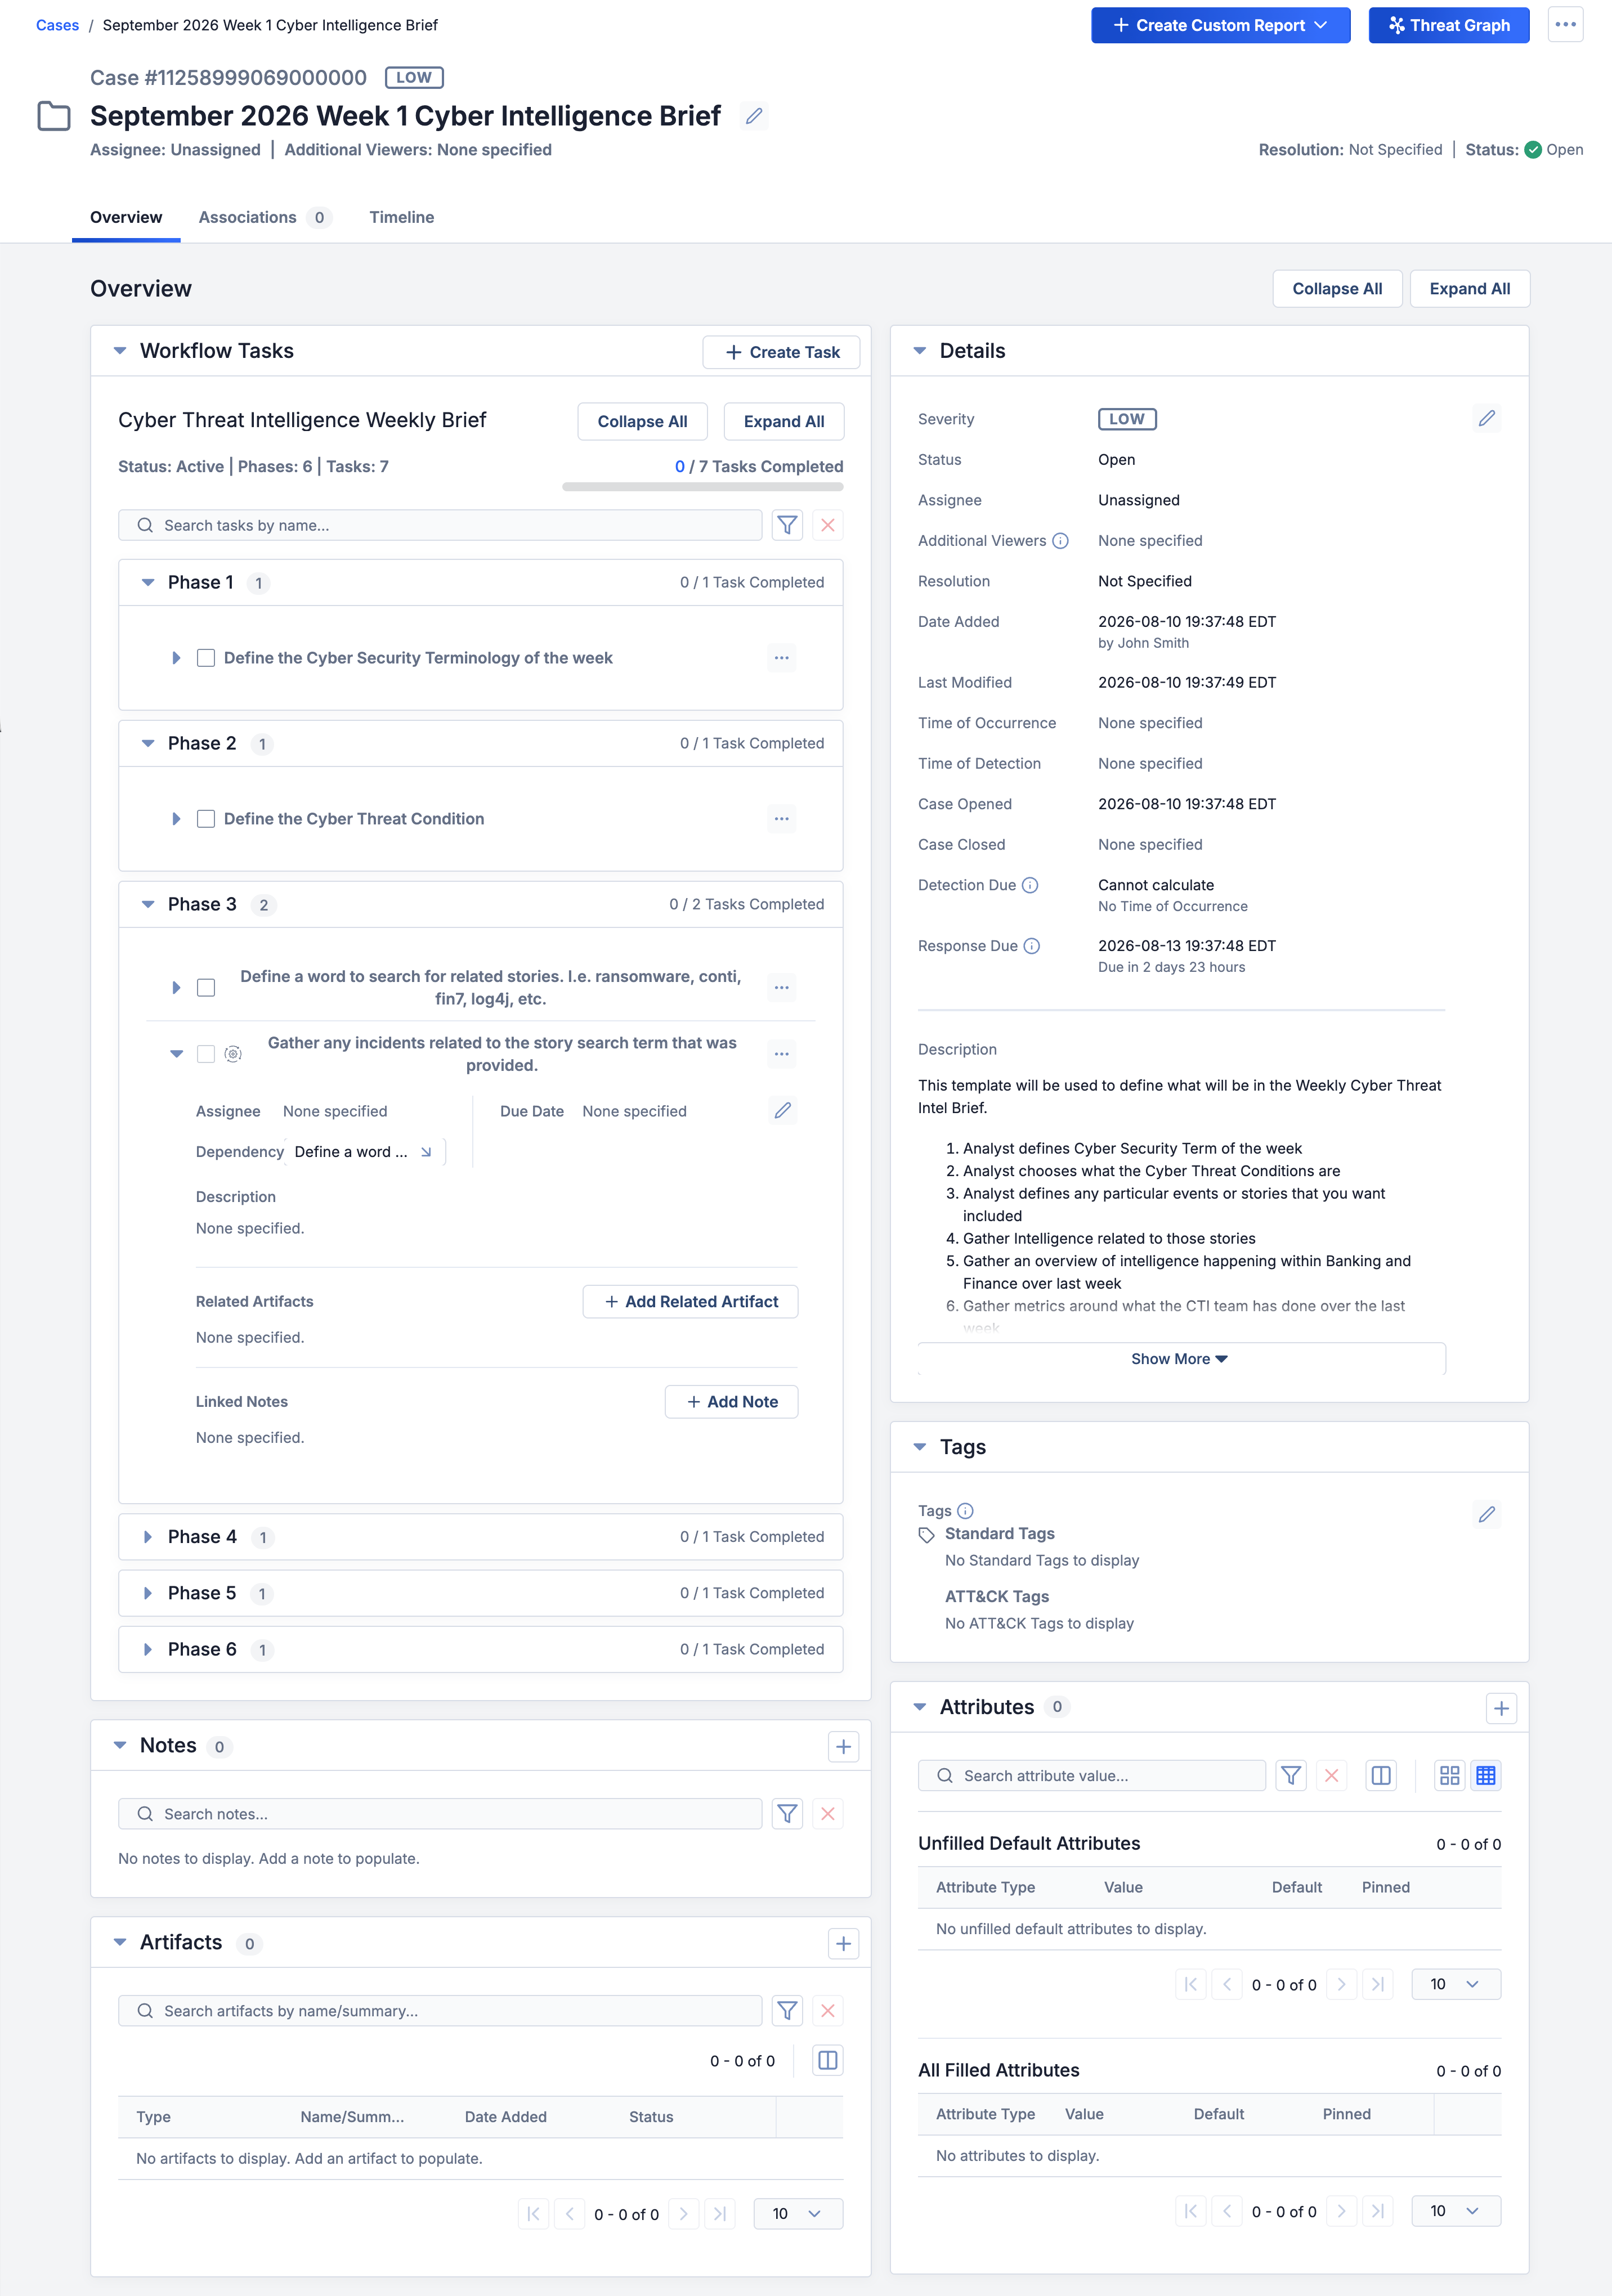Add a new note with plus icon
The image size is (1612, 2296).
[843, 1747]
